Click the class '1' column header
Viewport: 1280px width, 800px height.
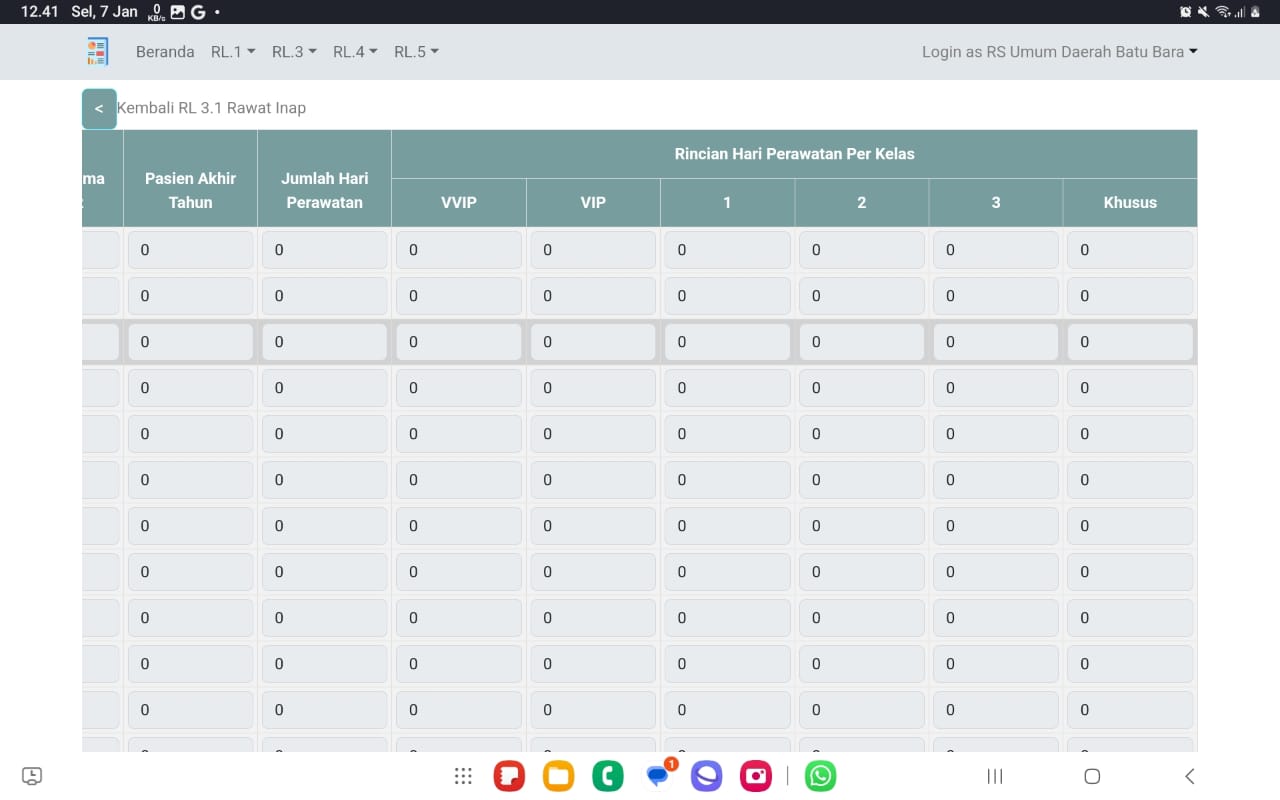[x=727, y=203]
